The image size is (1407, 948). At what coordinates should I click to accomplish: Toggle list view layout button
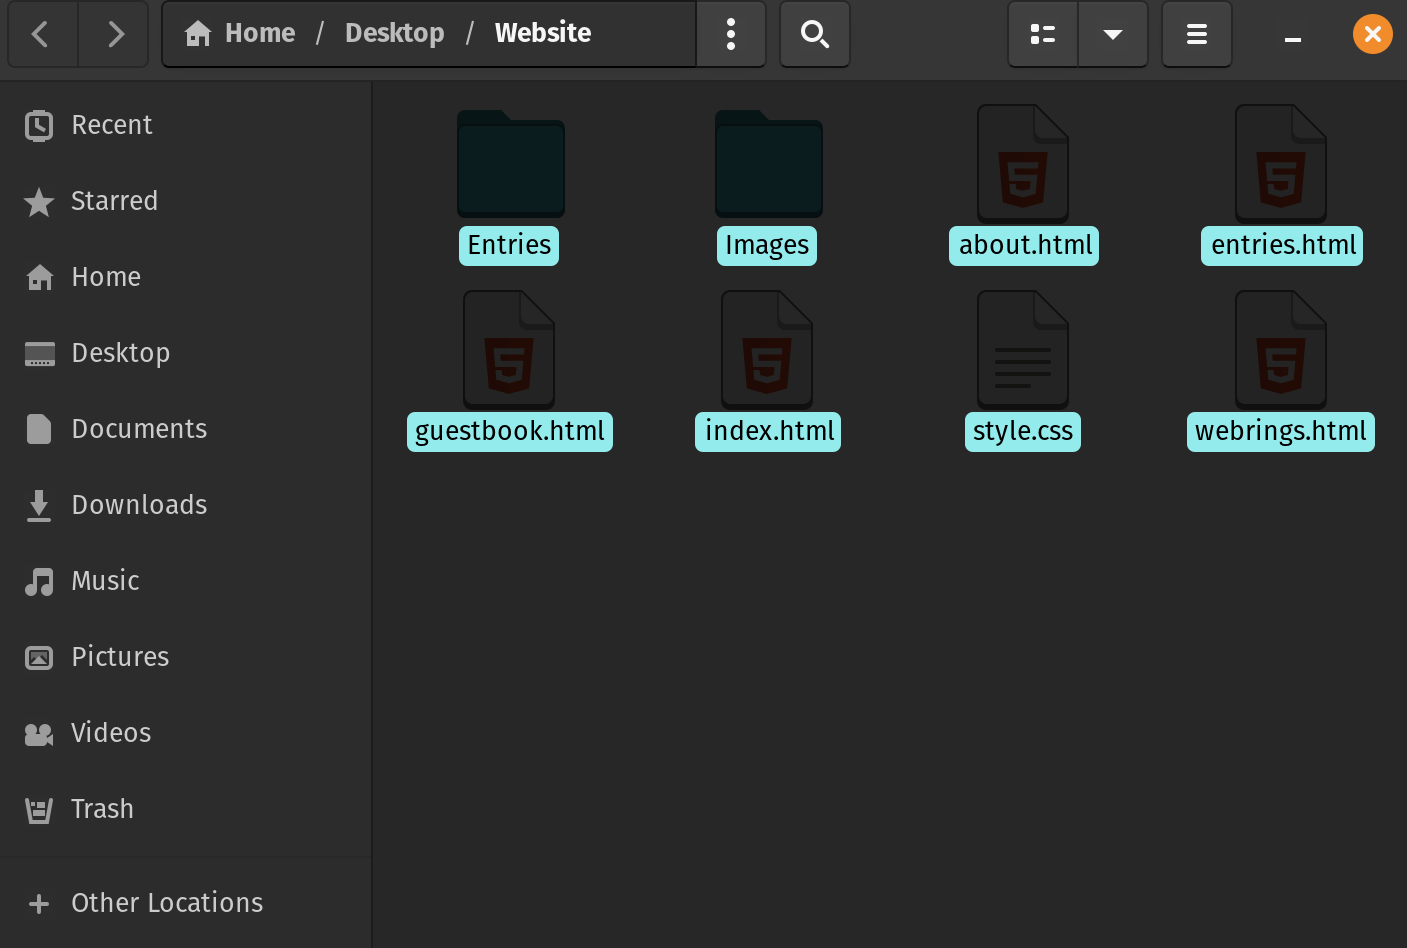coord(1042,35)
